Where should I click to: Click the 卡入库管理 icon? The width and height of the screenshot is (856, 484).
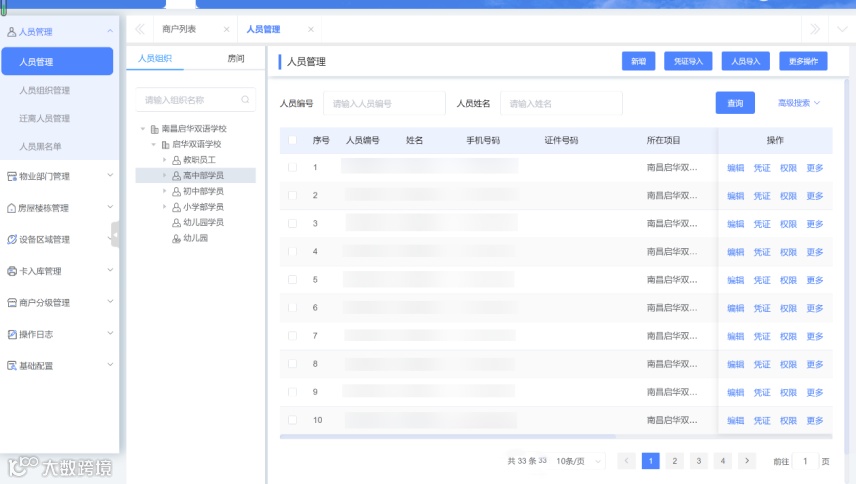click(x=11, y=271)
